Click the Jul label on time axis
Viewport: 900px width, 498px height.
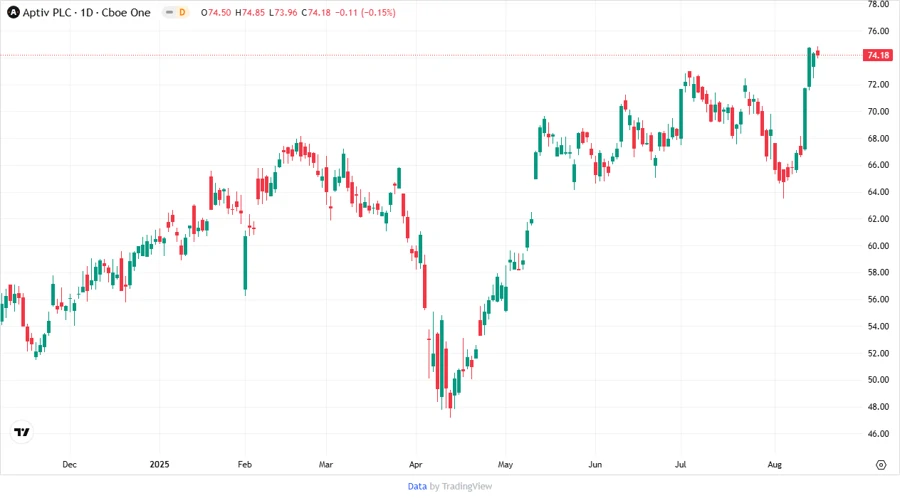[x=681, y=464]
